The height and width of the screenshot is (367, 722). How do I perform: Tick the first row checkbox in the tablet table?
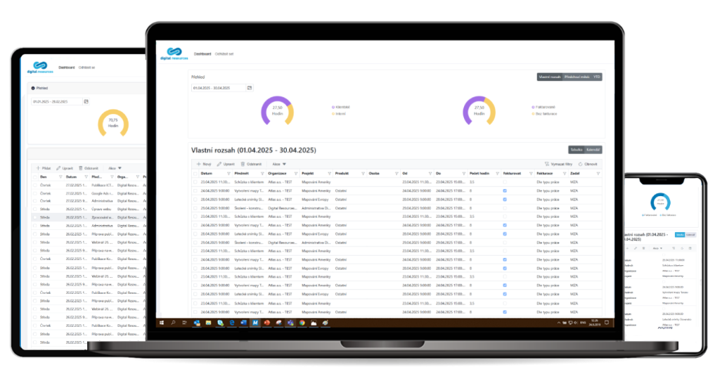click(35, 185)
